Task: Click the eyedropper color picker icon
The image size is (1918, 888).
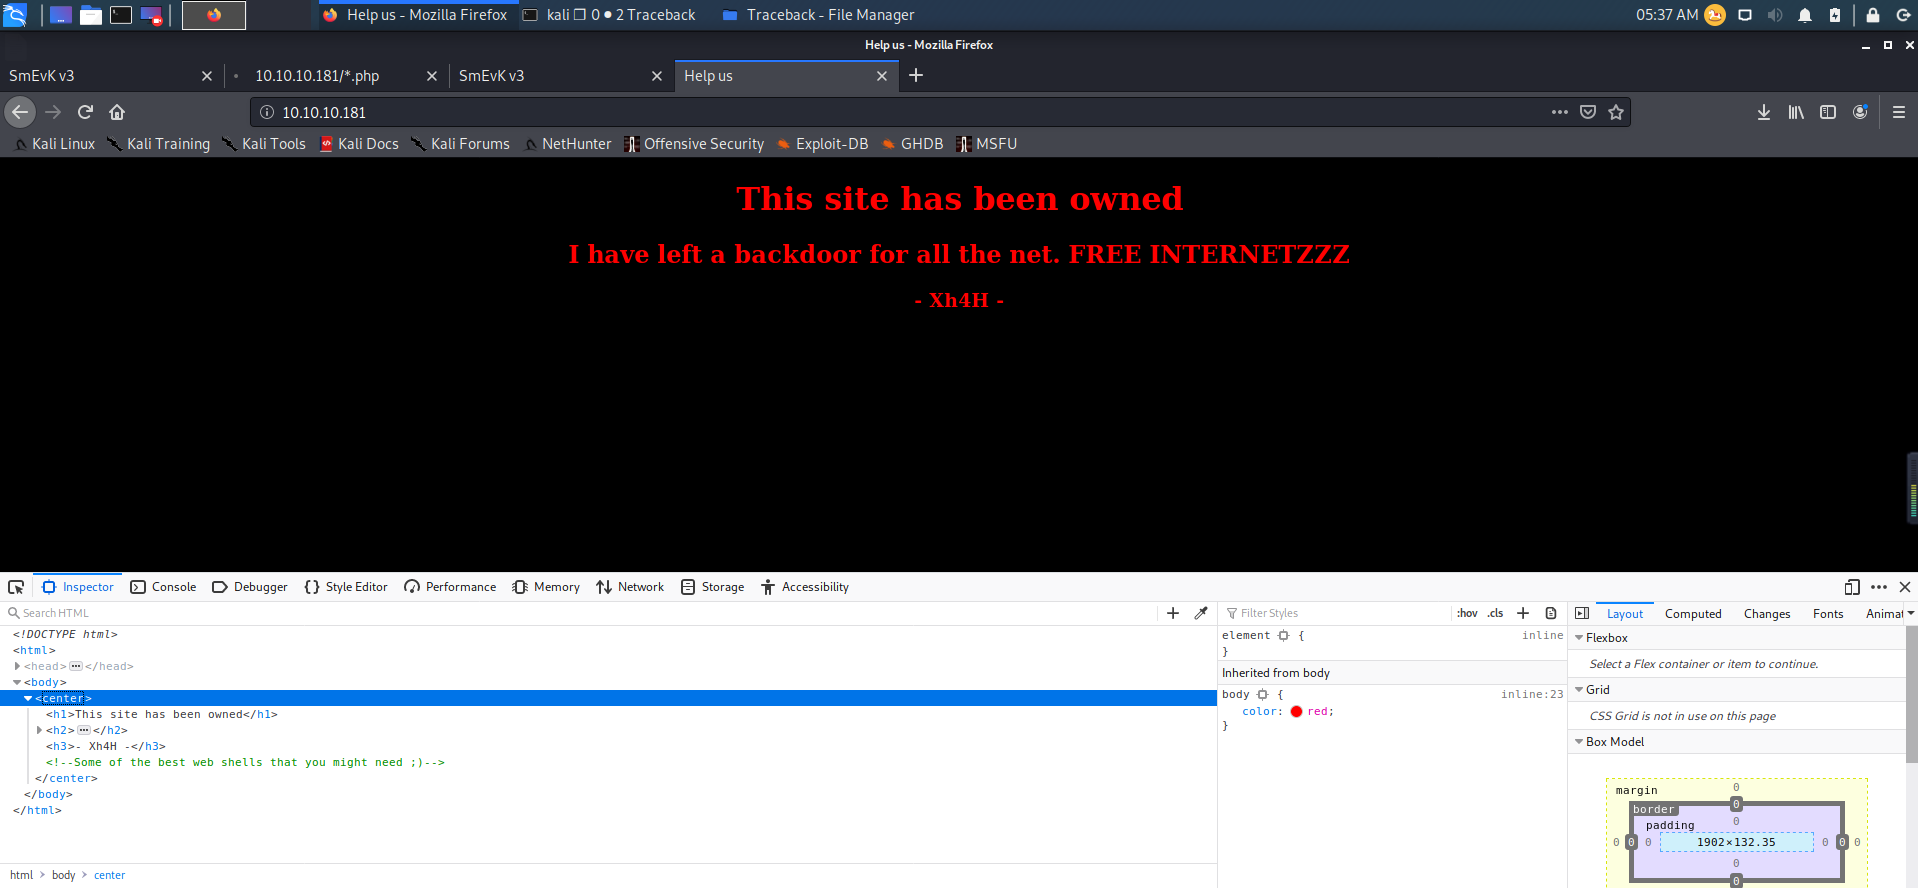Action: coord(1201,613)
